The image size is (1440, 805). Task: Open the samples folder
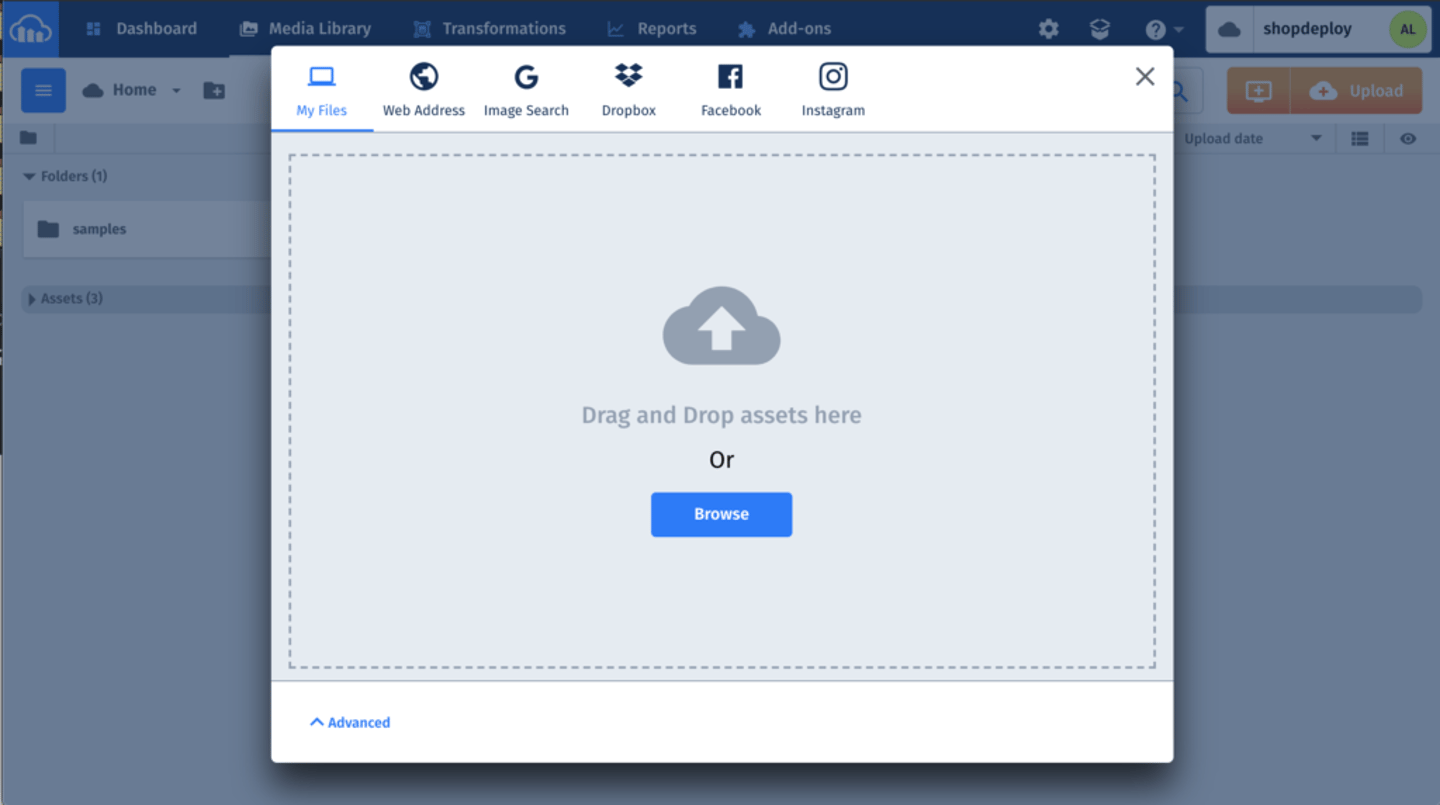point(99,229)
